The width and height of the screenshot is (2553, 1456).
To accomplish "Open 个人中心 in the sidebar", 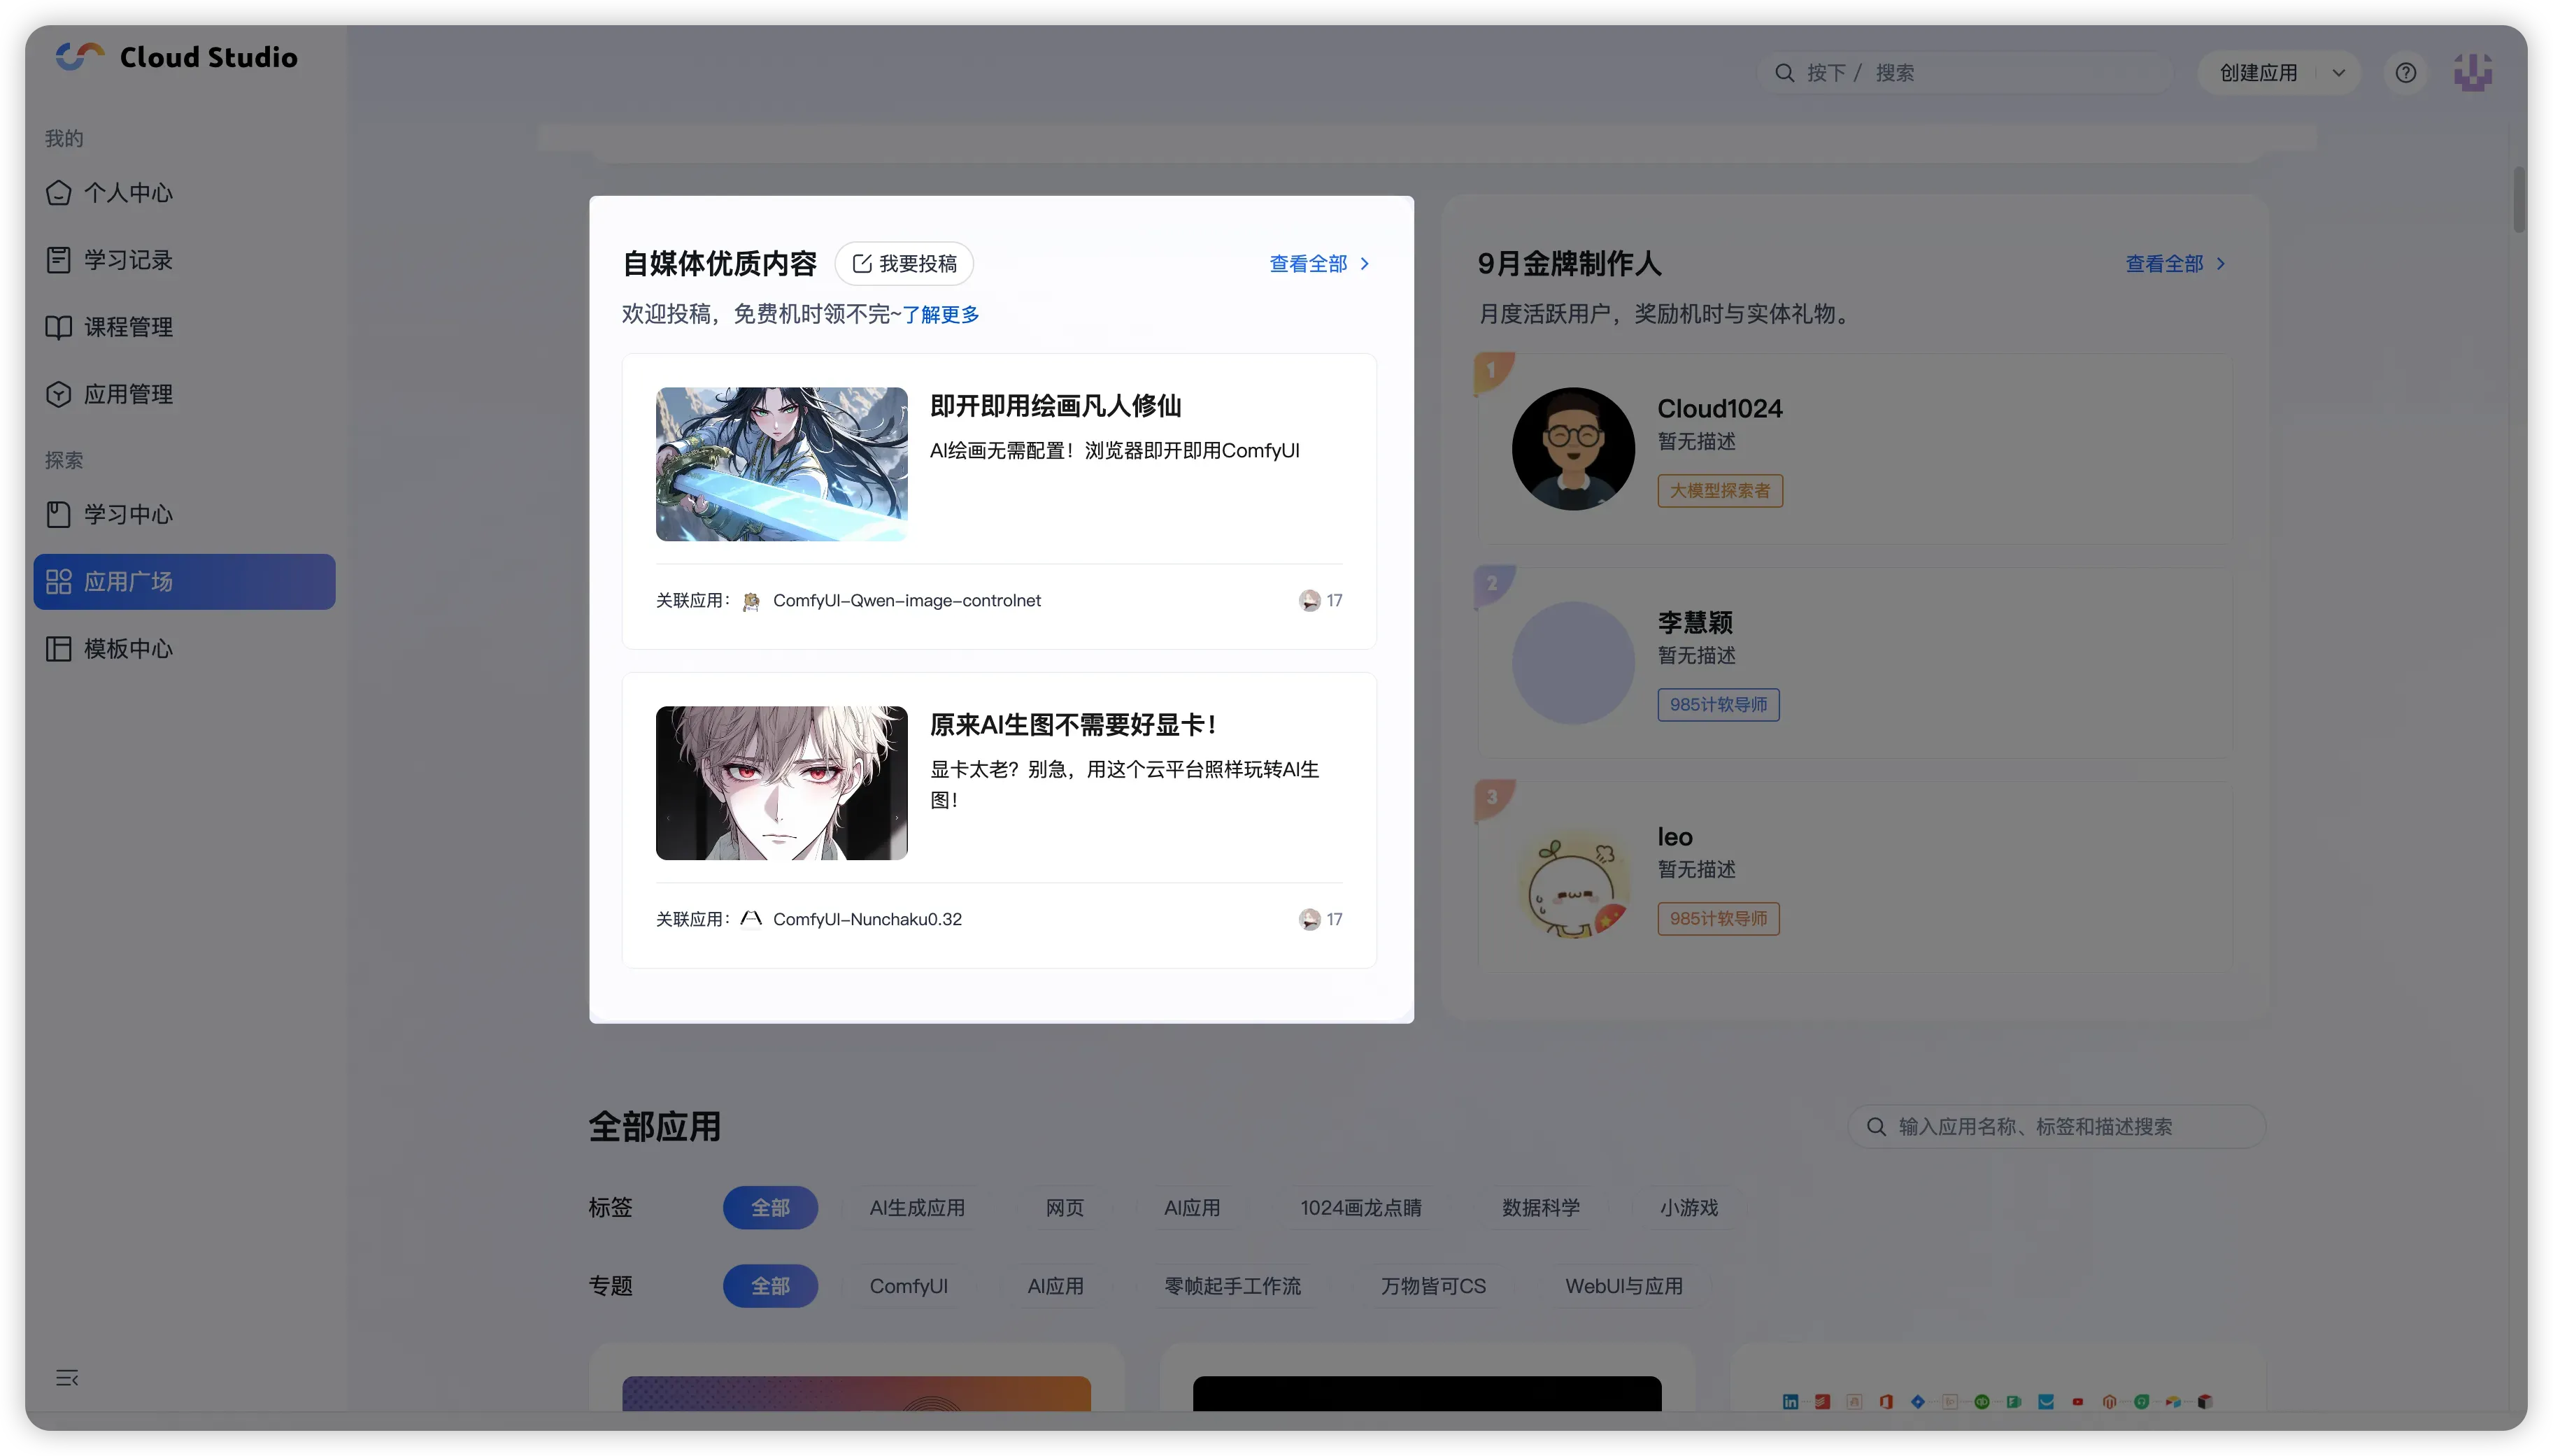I will click(x=127, y=193).
